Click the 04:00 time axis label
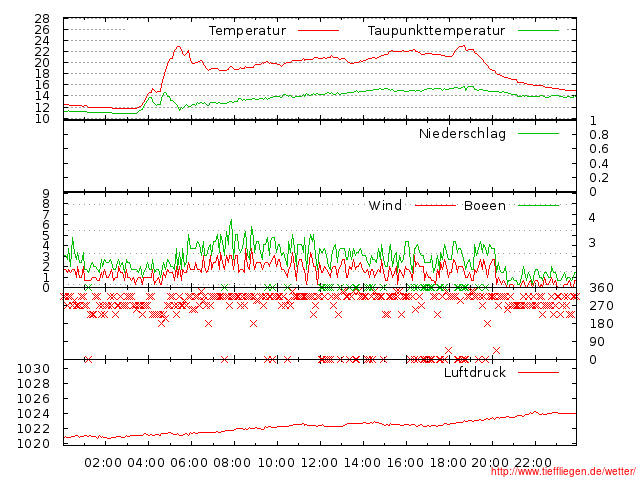Image resolution: width=640 pixels, height=480 pixels. 146,463
